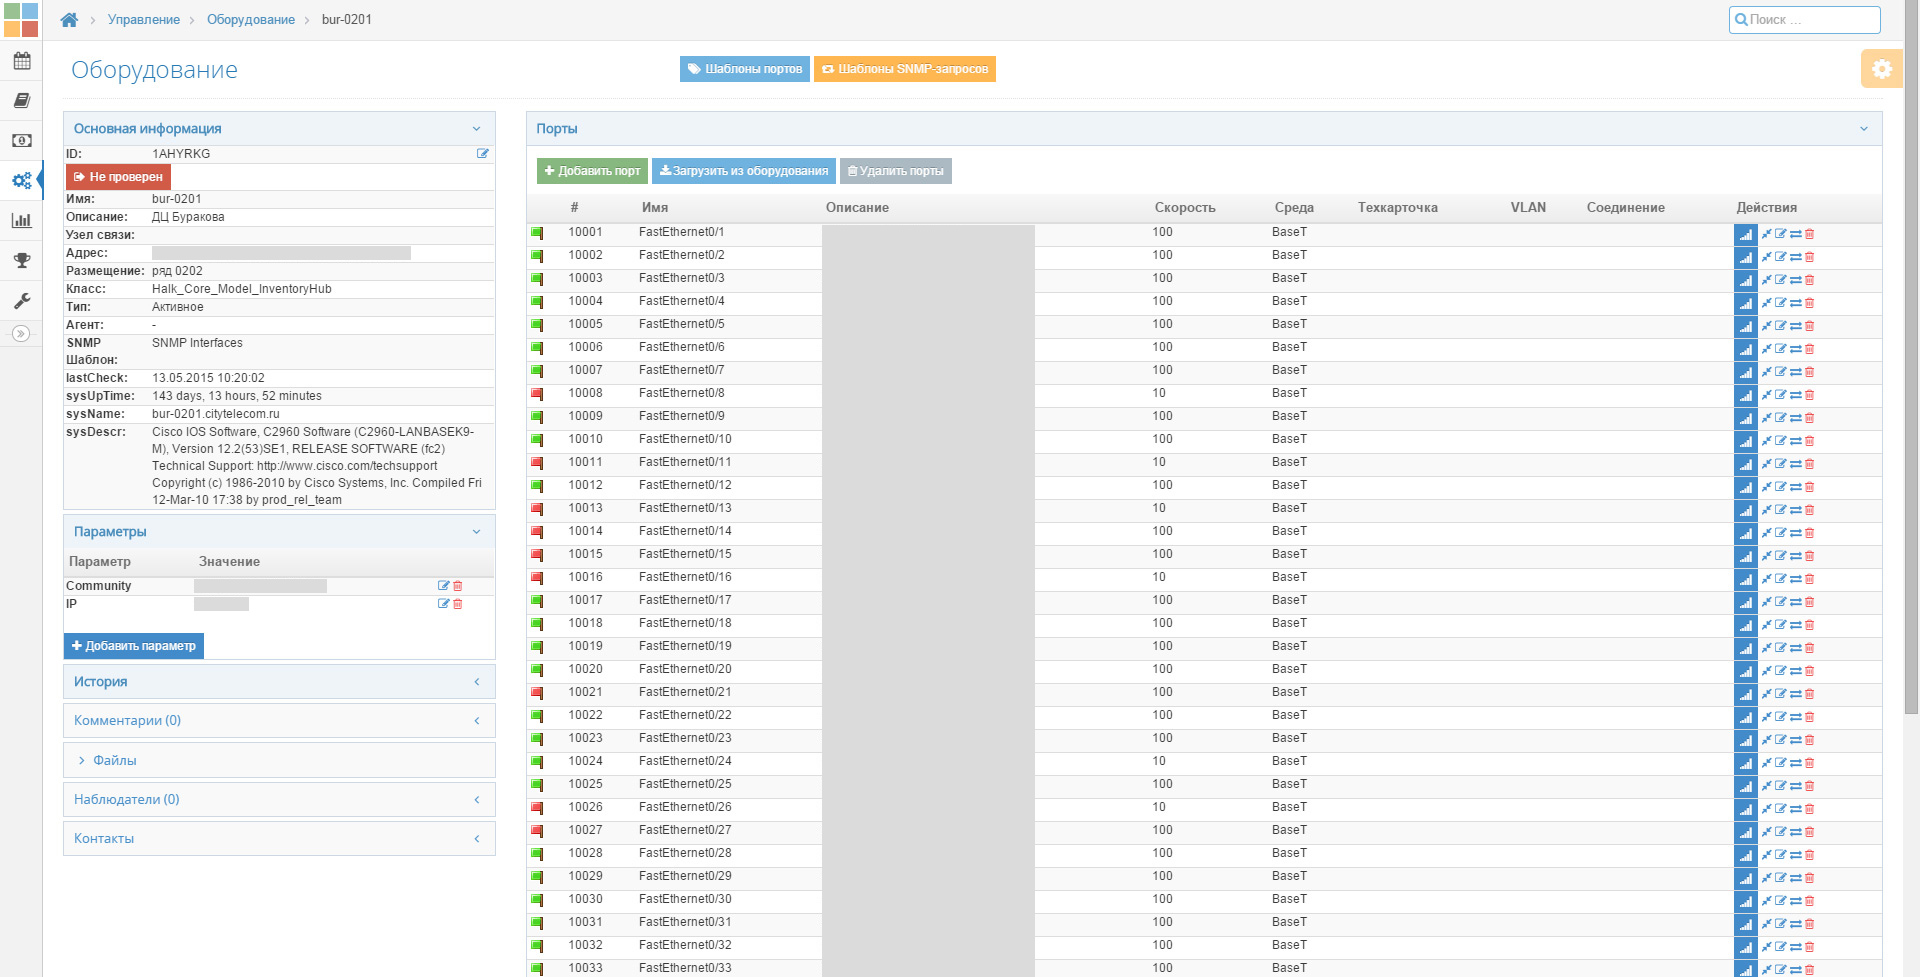Collapse the 'Порты' panel
This screenshot has width=1920, height=977.
click(x=1863, y=129)
